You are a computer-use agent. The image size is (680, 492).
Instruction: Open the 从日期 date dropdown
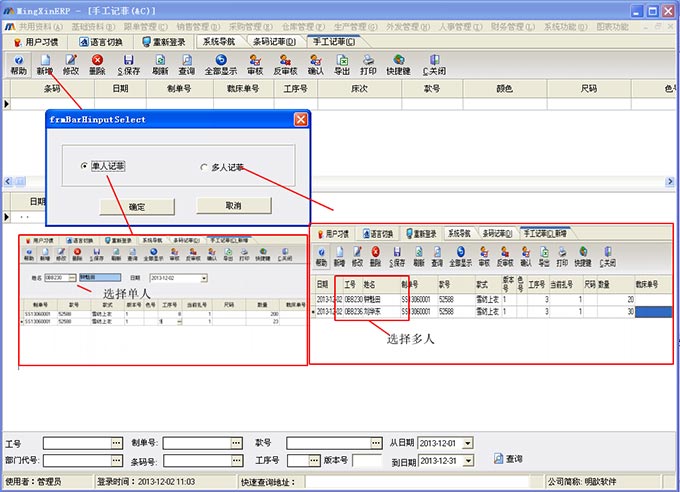point(468,443)
